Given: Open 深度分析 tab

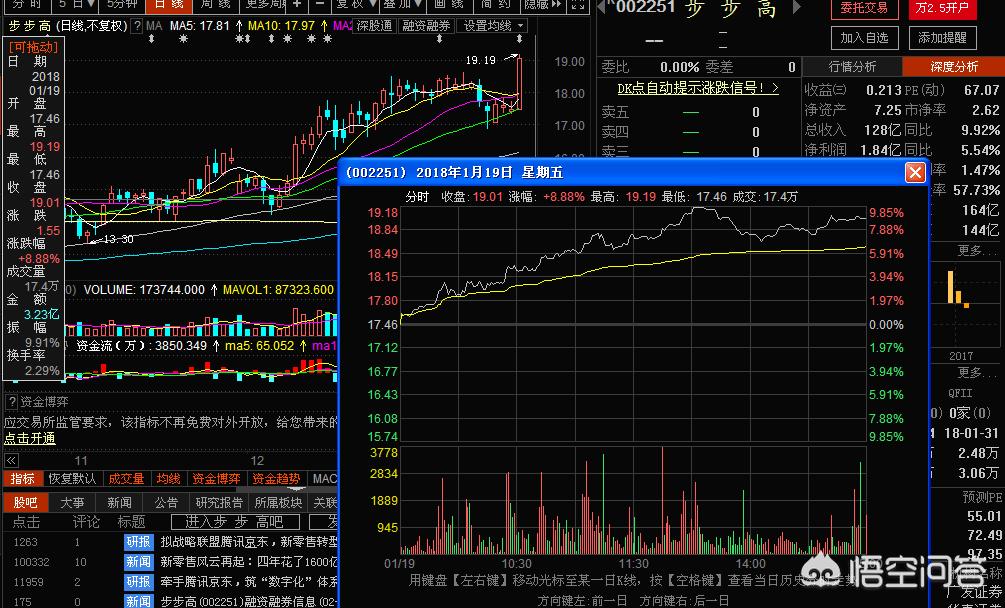Looking at the screenshot, I should [x=954, y=67].
